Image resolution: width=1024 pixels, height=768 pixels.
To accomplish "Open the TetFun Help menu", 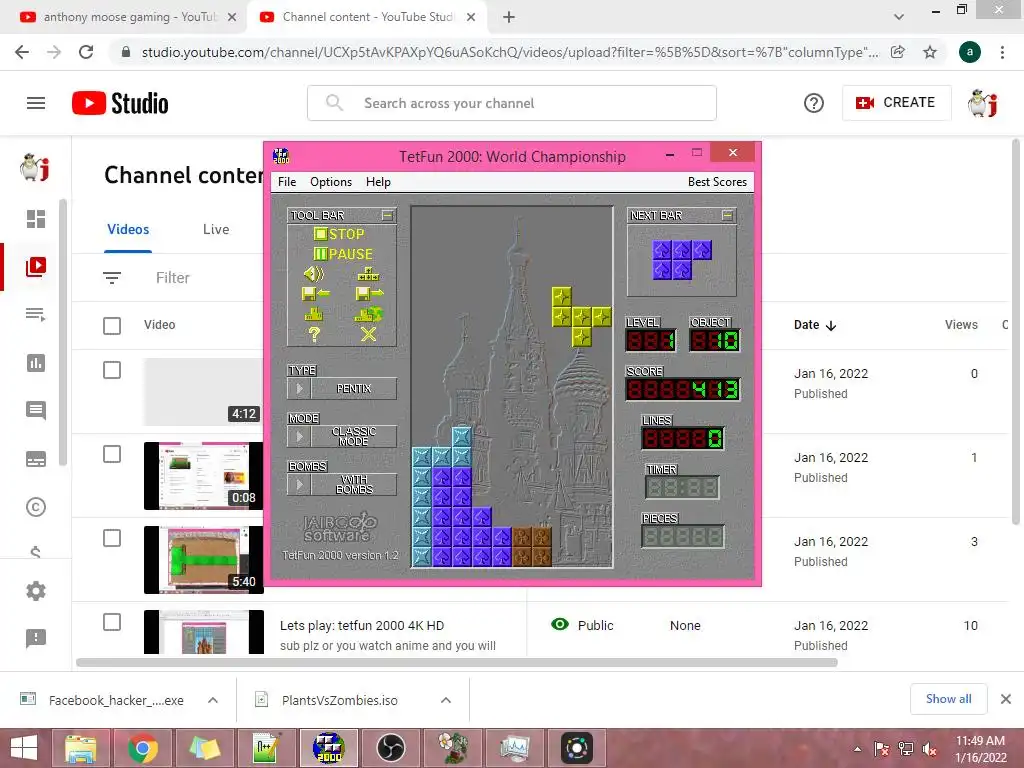I will pos(378,182).
